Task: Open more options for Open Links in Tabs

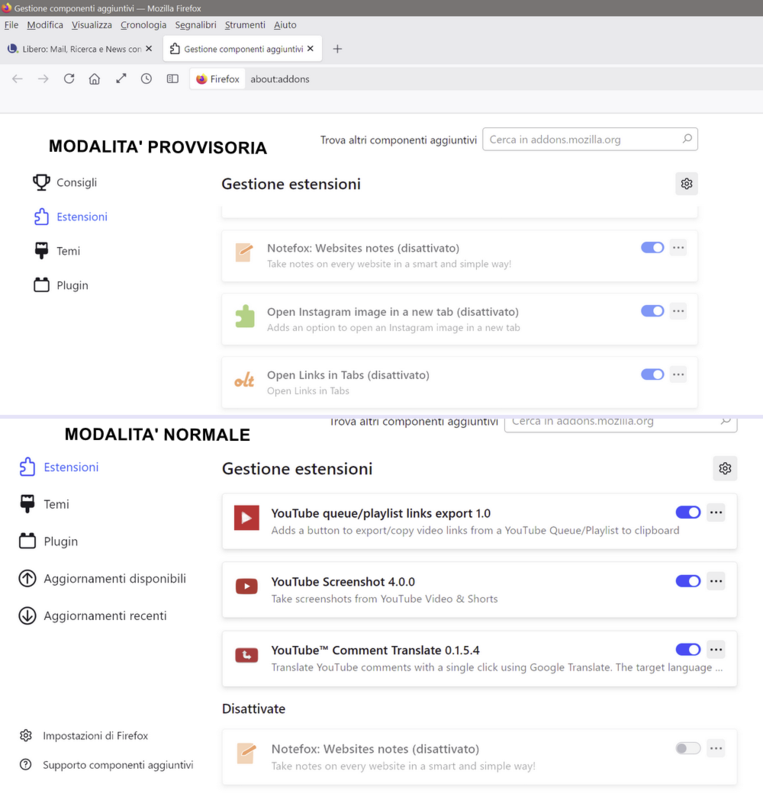Action: [678, 374]
